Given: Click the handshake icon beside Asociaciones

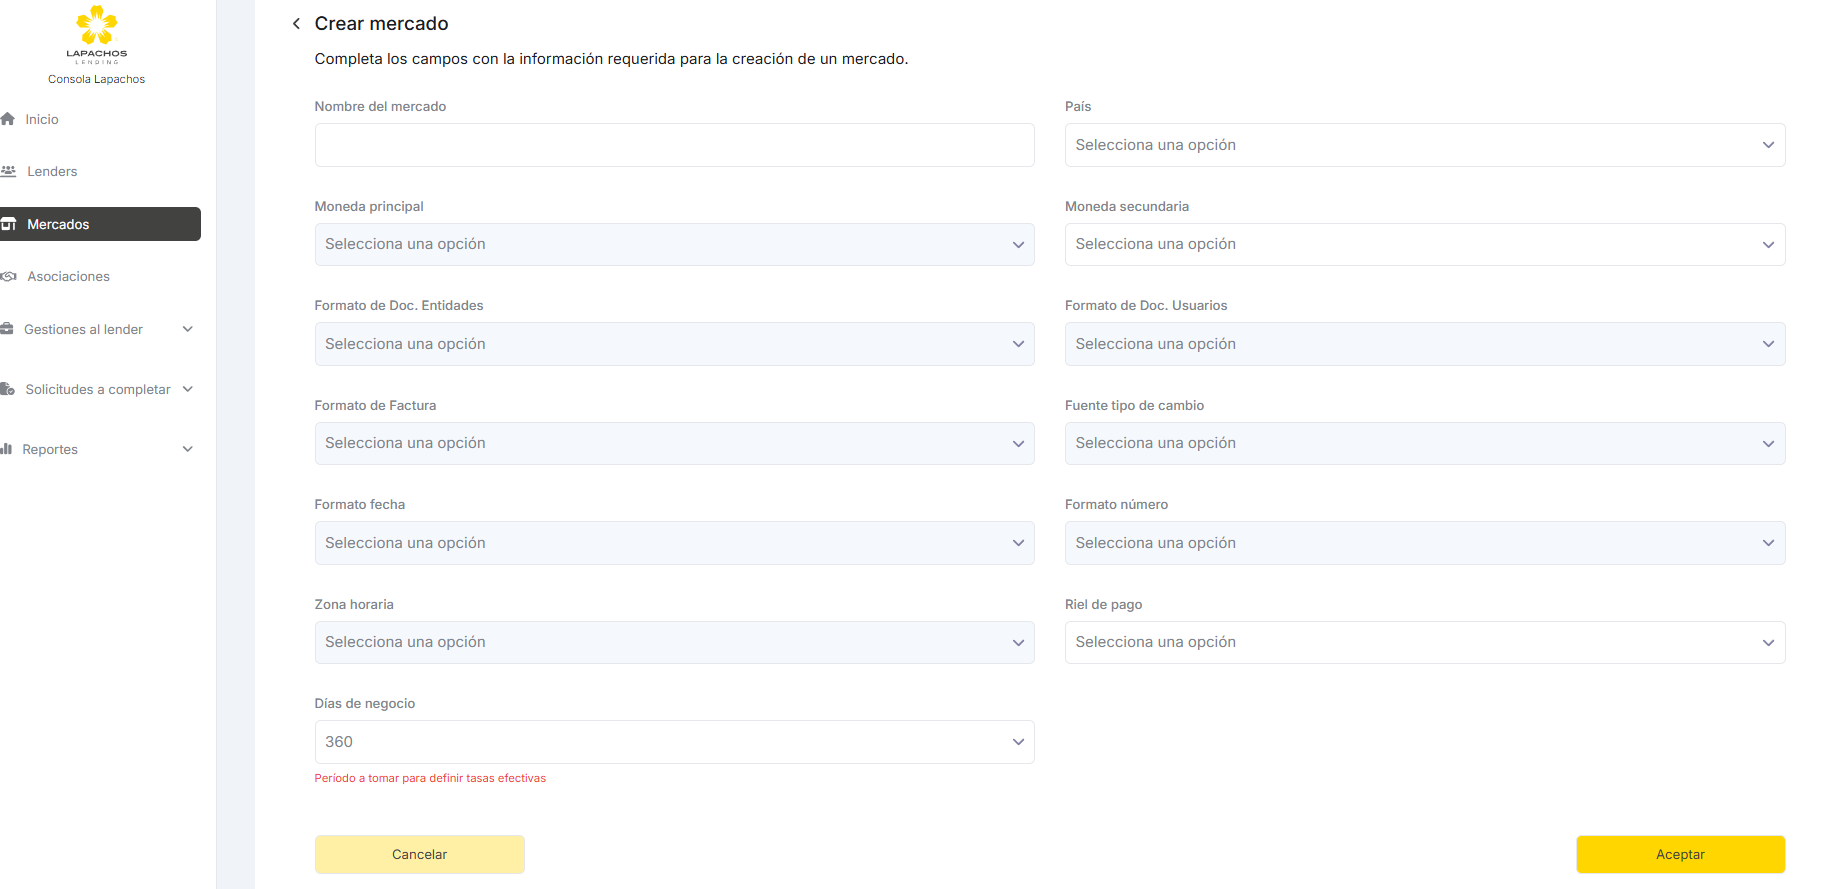Looking at the screenshot, I should [9, 277].
